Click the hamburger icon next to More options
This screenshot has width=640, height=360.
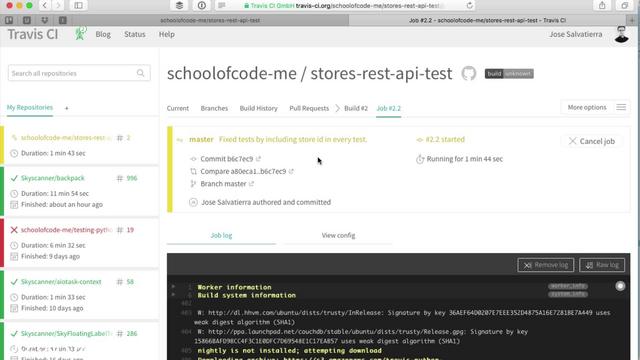coord(621,107)
